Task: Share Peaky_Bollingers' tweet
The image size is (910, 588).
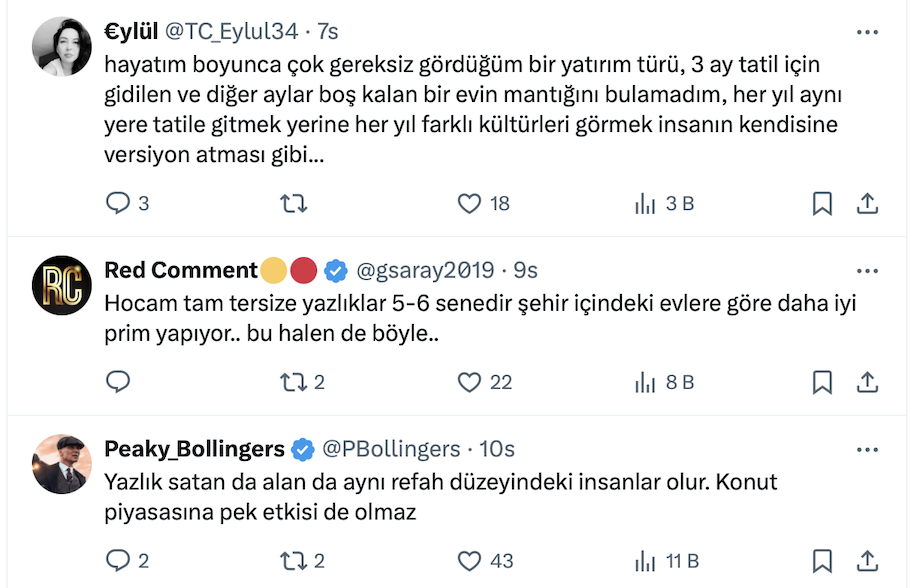Action: [867, 560]
